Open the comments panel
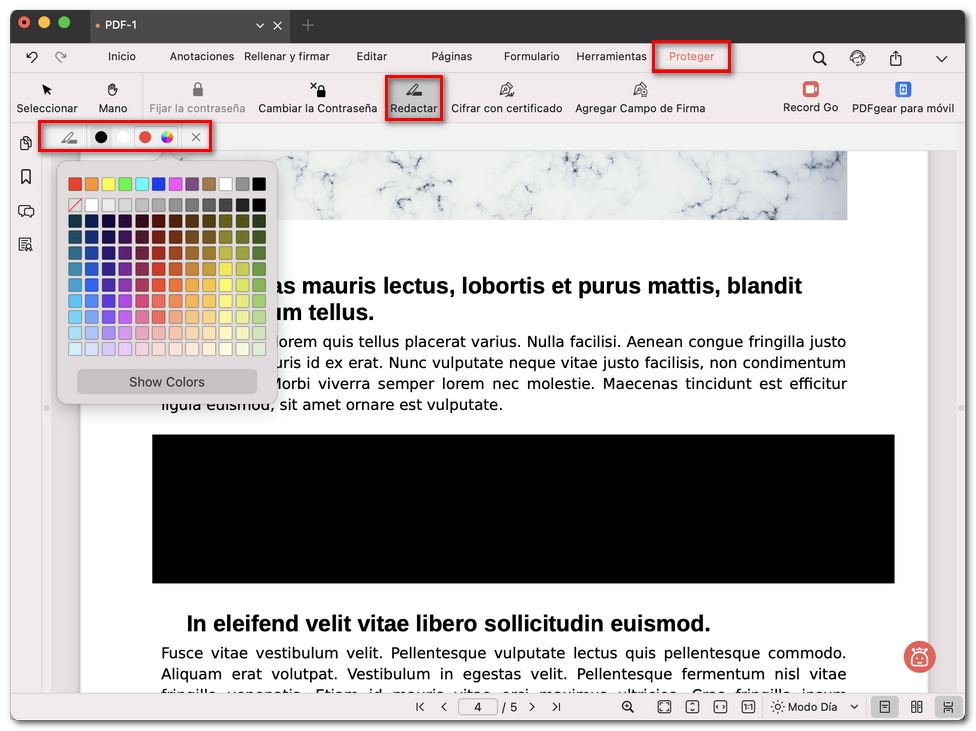Viewport: 976px width, 731px height. [25, 211]
